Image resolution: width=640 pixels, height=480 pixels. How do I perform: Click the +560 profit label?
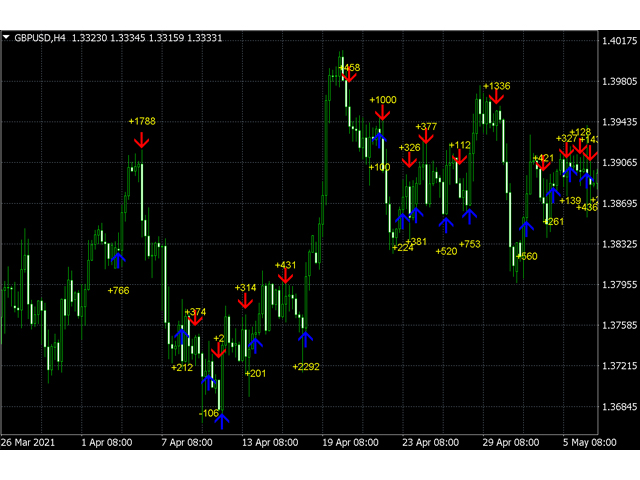pyautogui.click(x=527, y=256)
